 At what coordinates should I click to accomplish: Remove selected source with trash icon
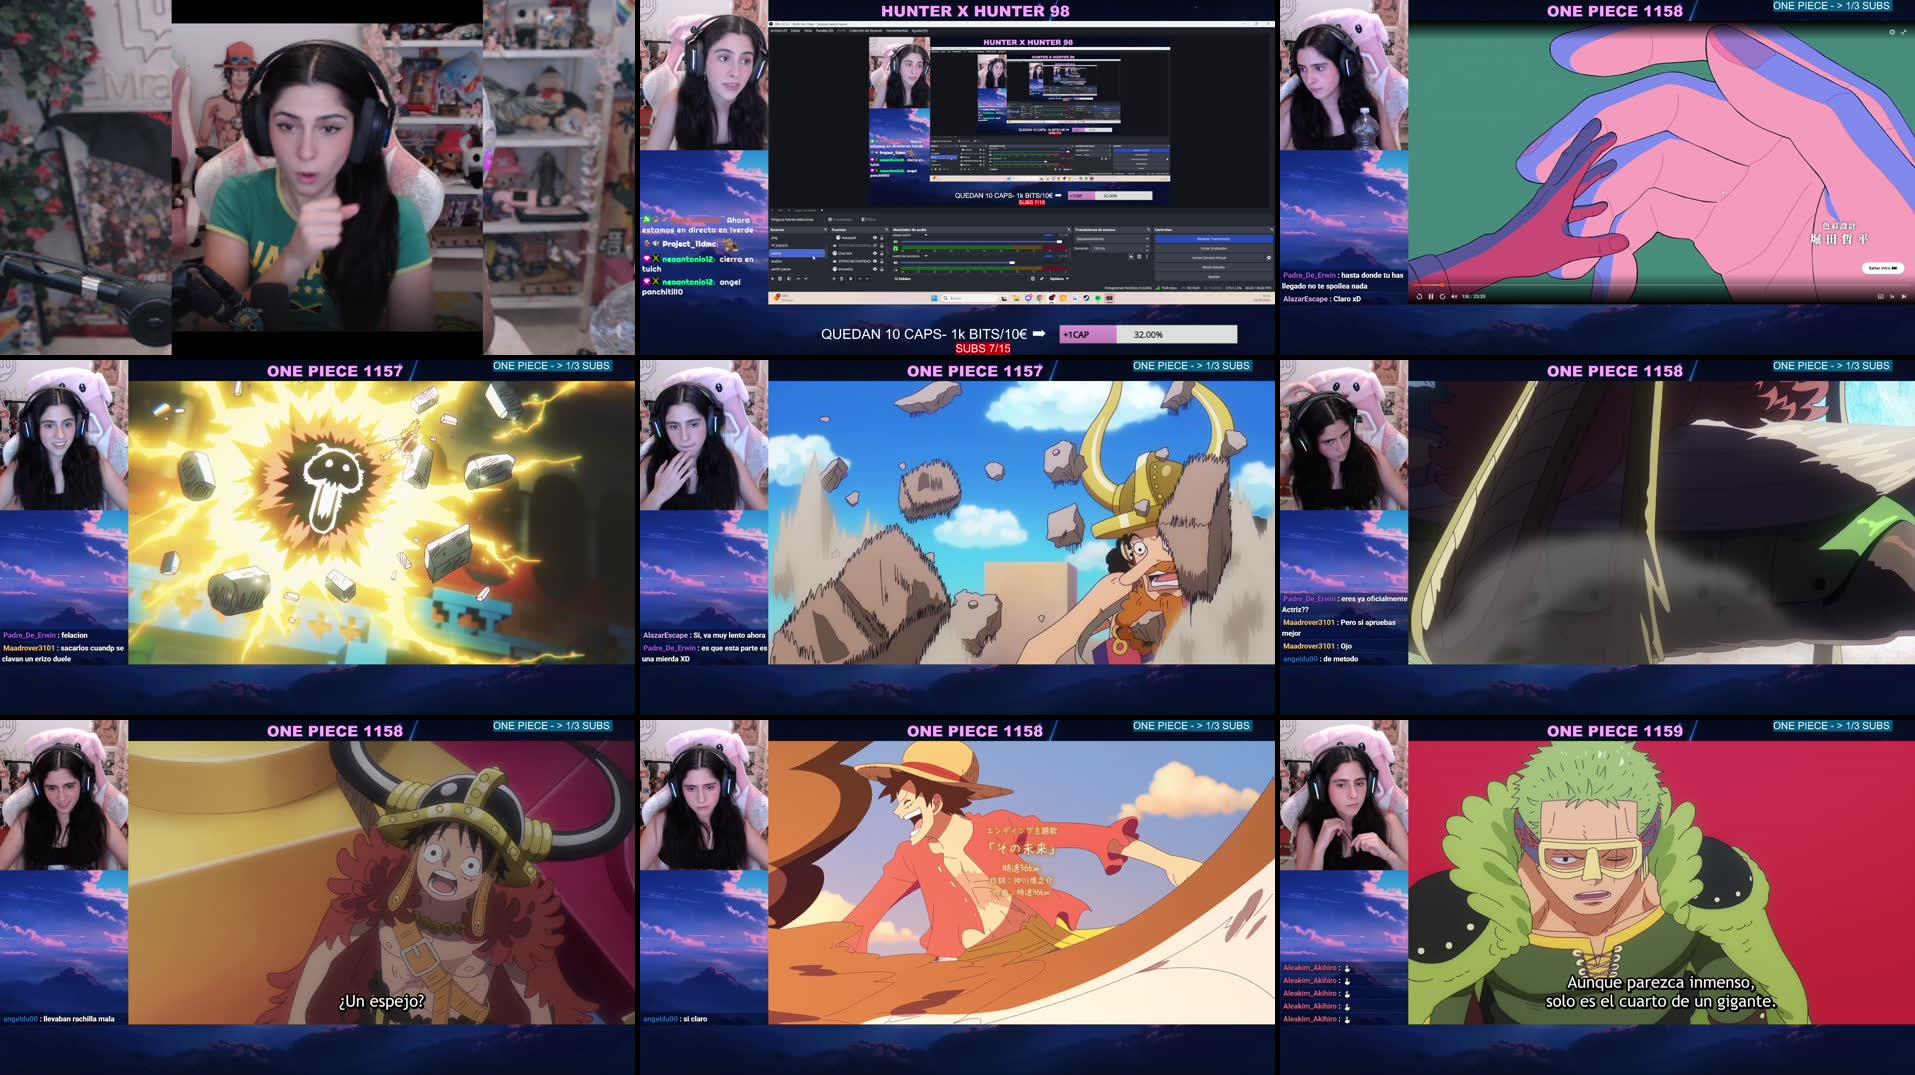coord(842,279)
